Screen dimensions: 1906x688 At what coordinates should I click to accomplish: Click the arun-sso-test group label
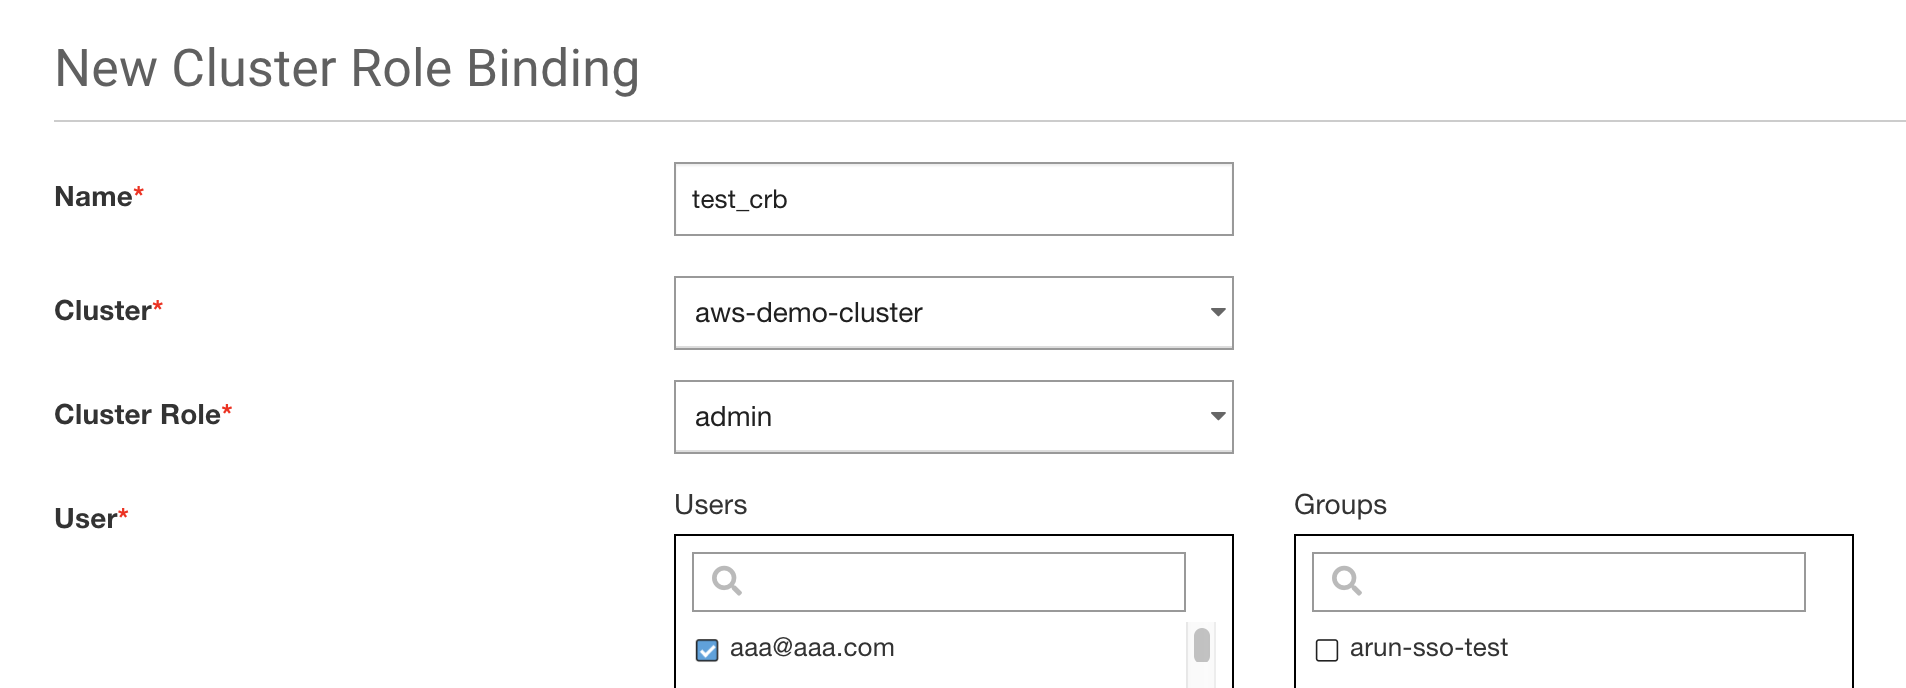[x=1428, y=648]
